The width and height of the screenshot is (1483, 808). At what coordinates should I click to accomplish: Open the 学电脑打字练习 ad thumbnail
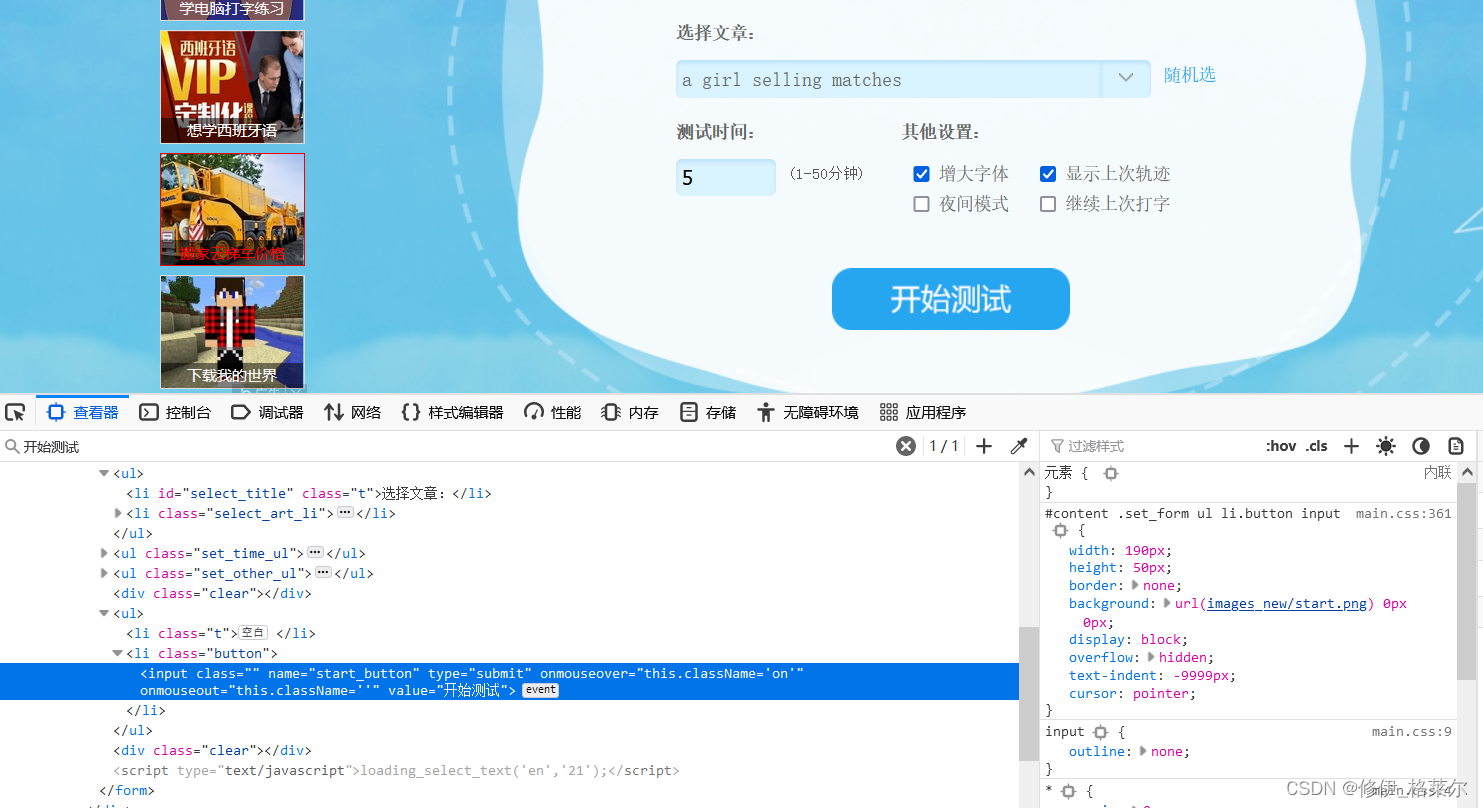click(232, 10)
